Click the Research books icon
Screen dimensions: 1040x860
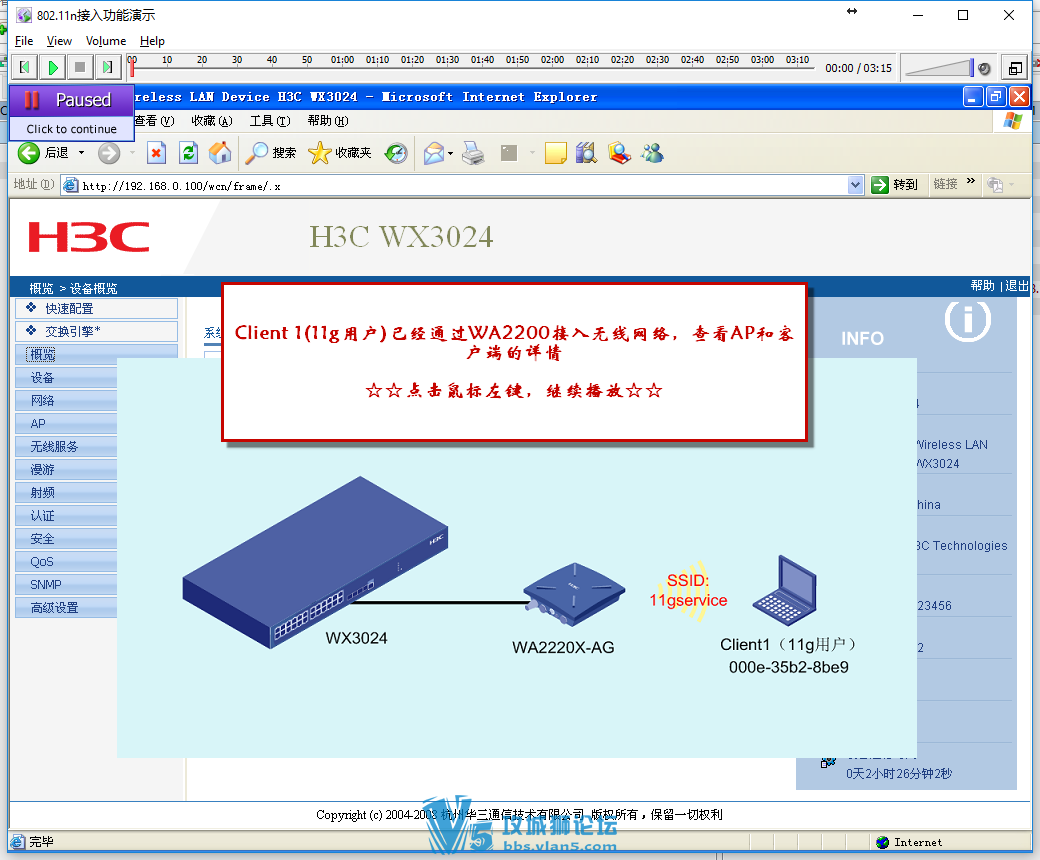[x=586, y=153]
